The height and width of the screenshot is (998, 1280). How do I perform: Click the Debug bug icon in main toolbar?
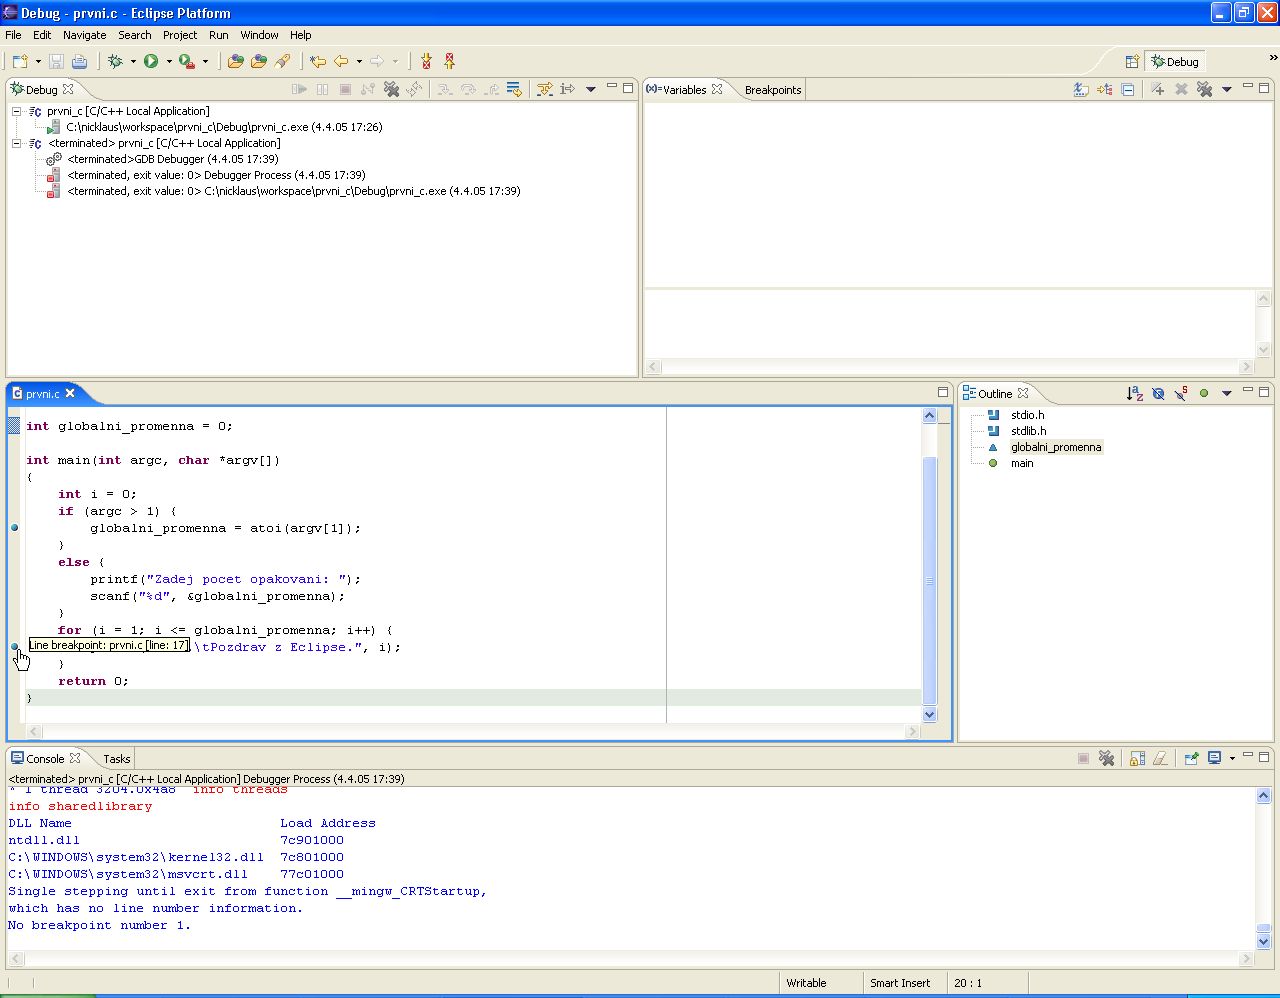[x=116, y=61]
